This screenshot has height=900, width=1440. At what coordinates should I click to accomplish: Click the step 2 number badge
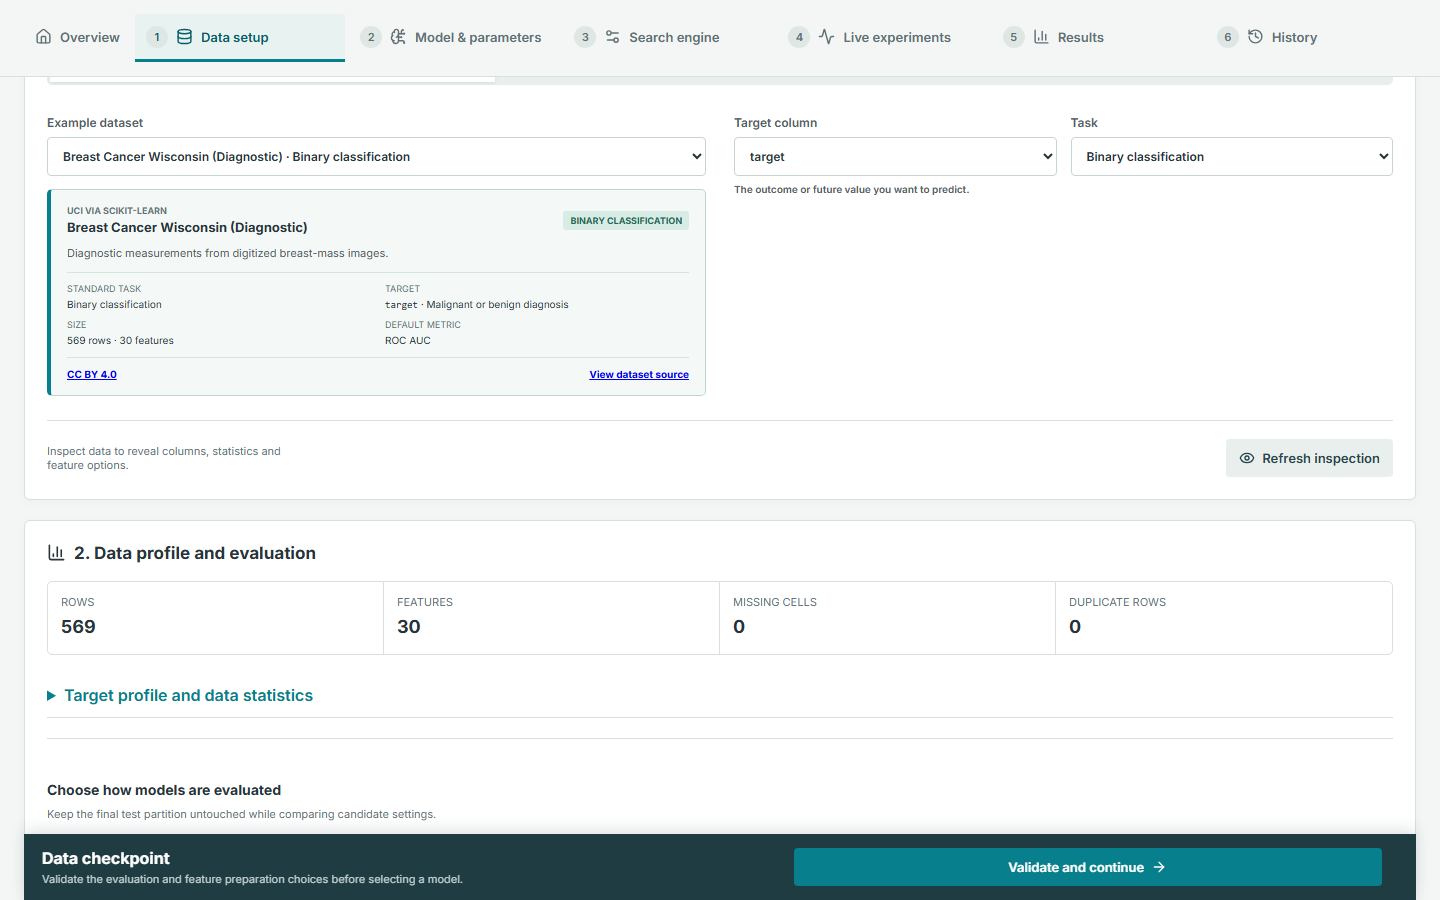point(371,37)
